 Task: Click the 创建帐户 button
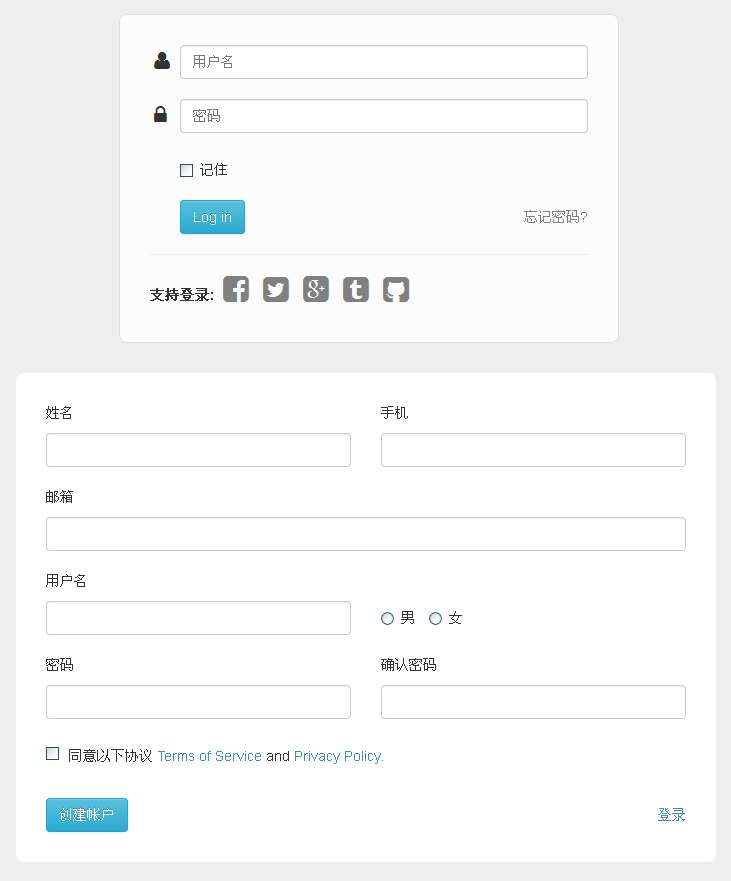[87, 815]
